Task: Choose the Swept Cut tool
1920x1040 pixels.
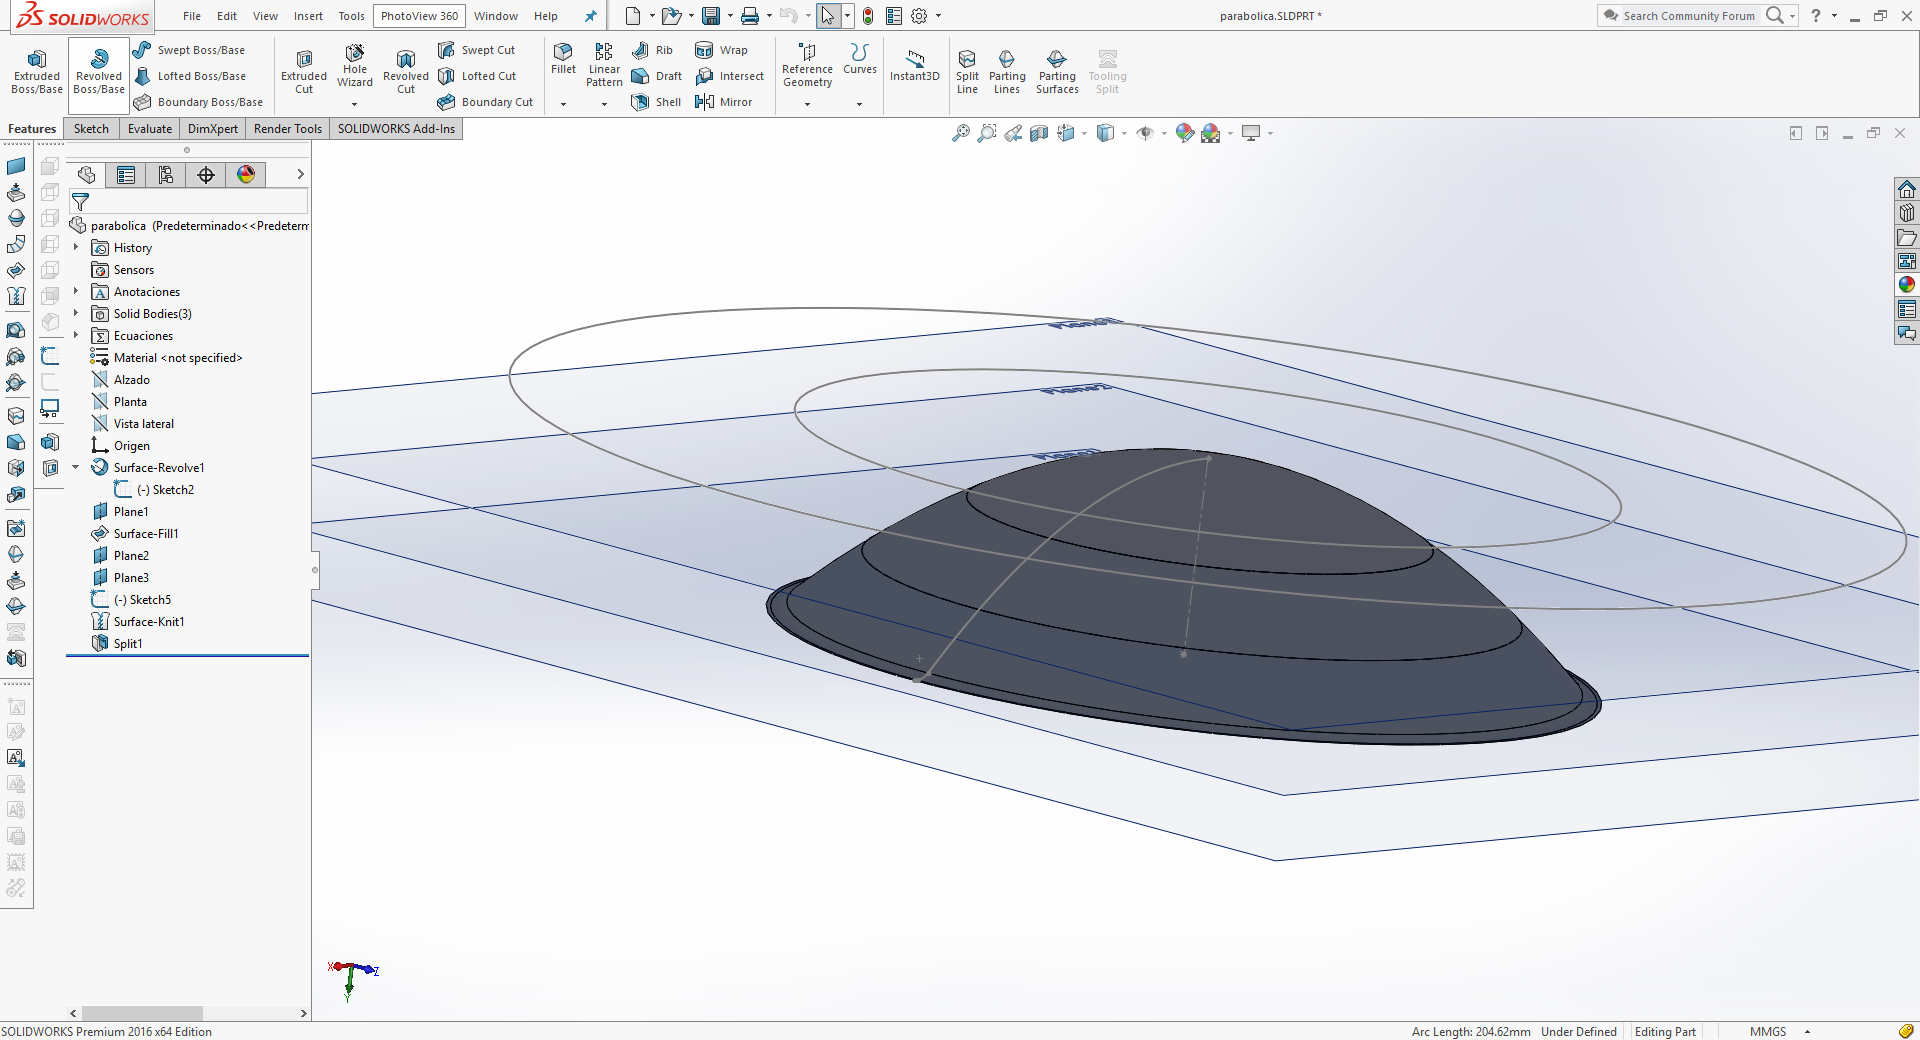Action: click(477, 50)
